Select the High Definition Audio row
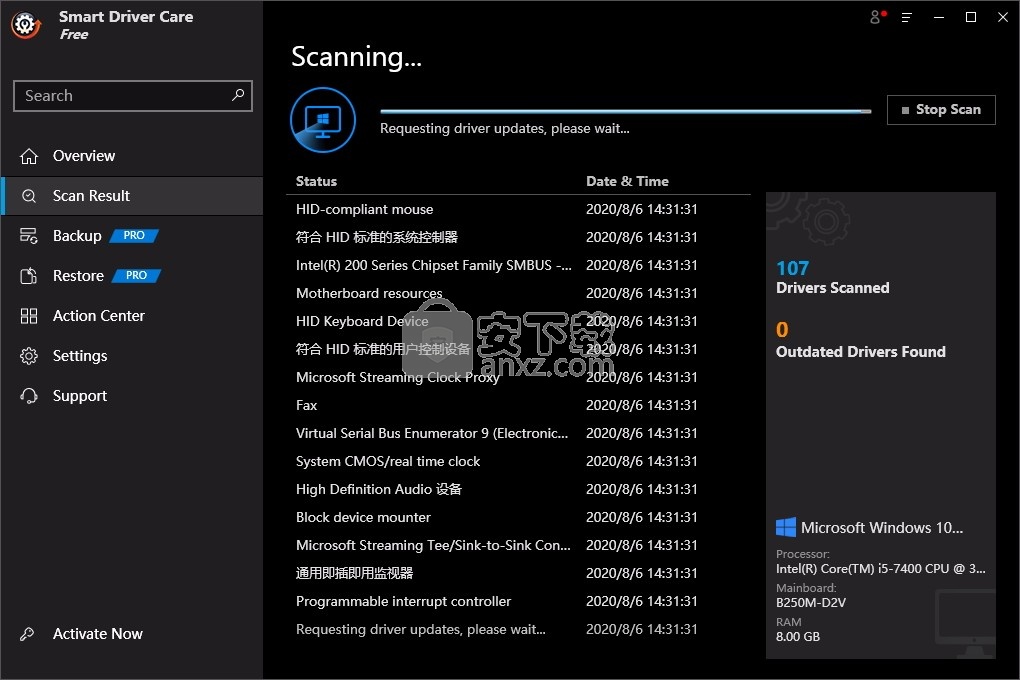 coord(518,489)
